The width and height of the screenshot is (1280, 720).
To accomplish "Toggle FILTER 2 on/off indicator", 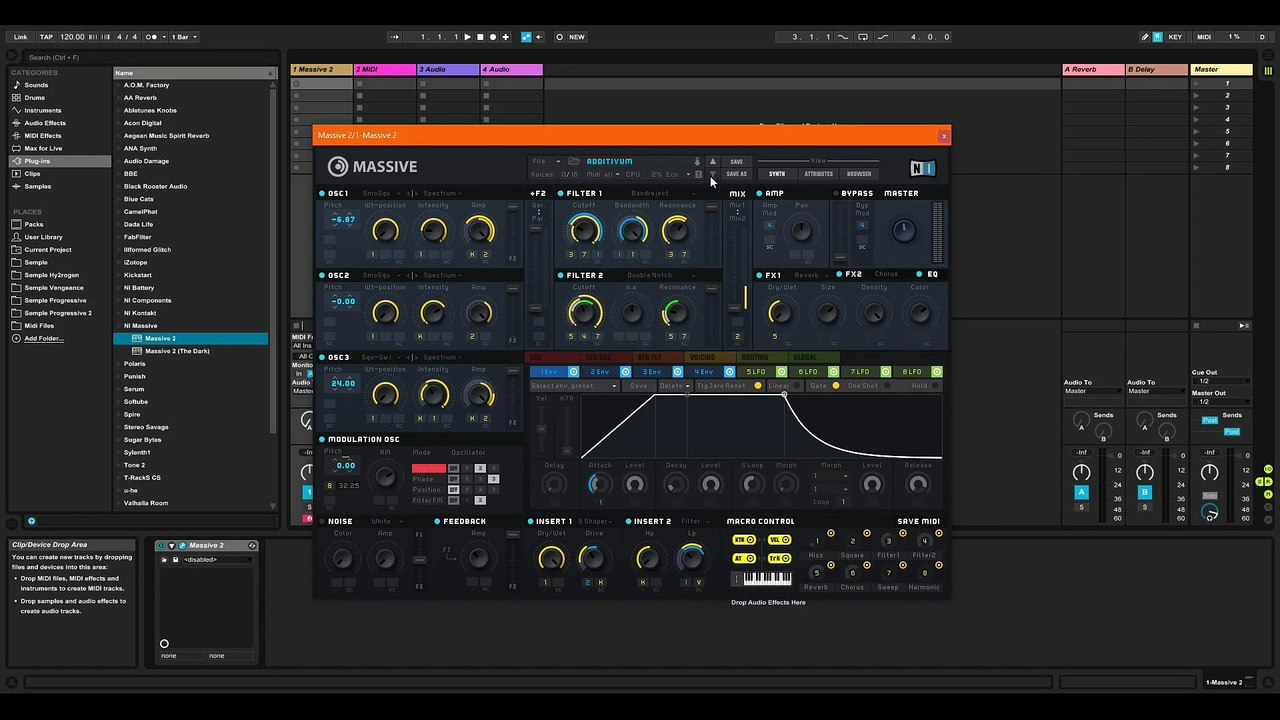I will pos(561,275).
